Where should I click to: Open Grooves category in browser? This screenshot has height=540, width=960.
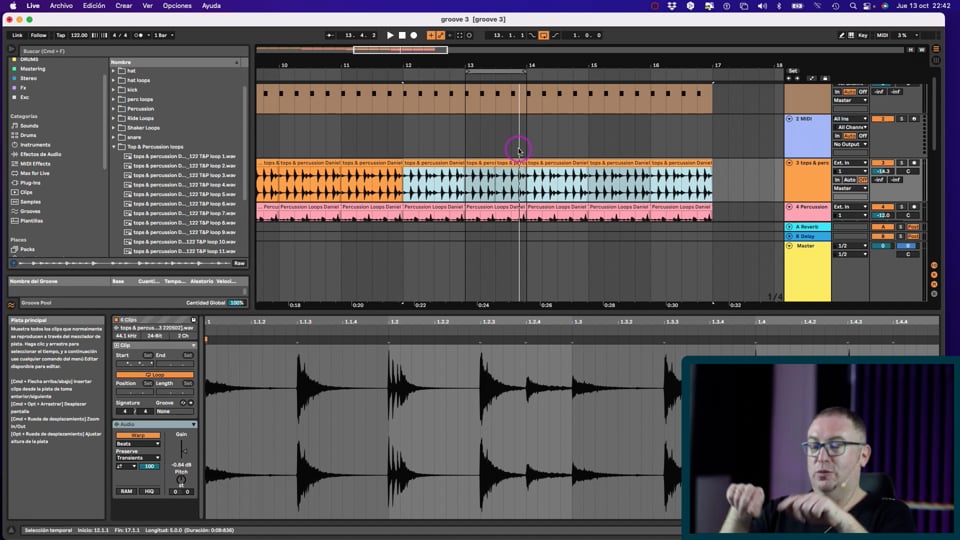click(x=30, y=211)
